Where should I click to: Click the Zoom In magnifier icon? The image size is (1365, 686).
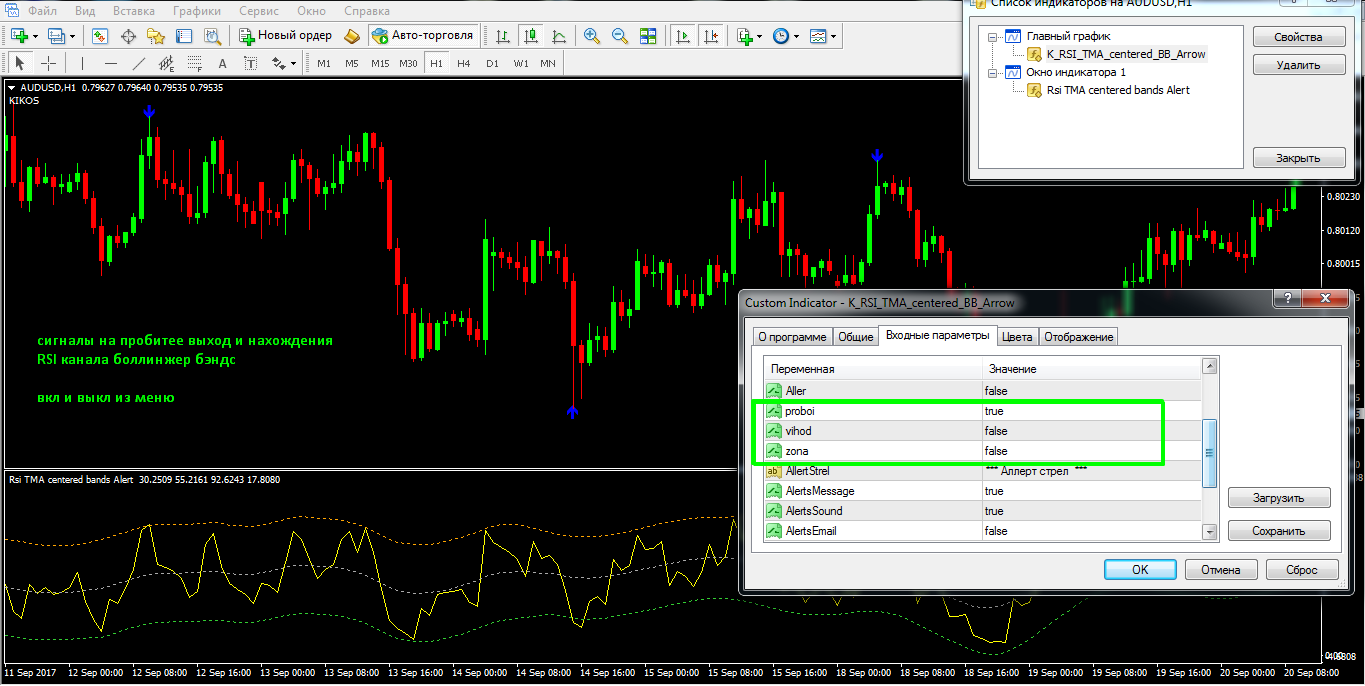[592, 36]
